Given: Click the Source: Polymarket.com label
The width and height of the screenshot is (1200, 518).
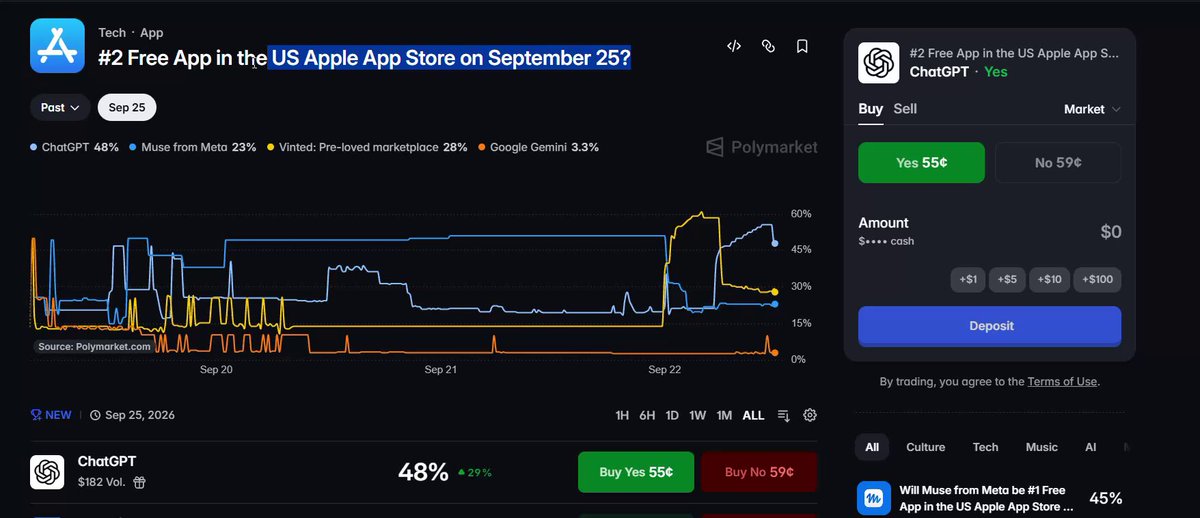Looking at the screenshot, I should pyautogui.click(x=94, y=346).
